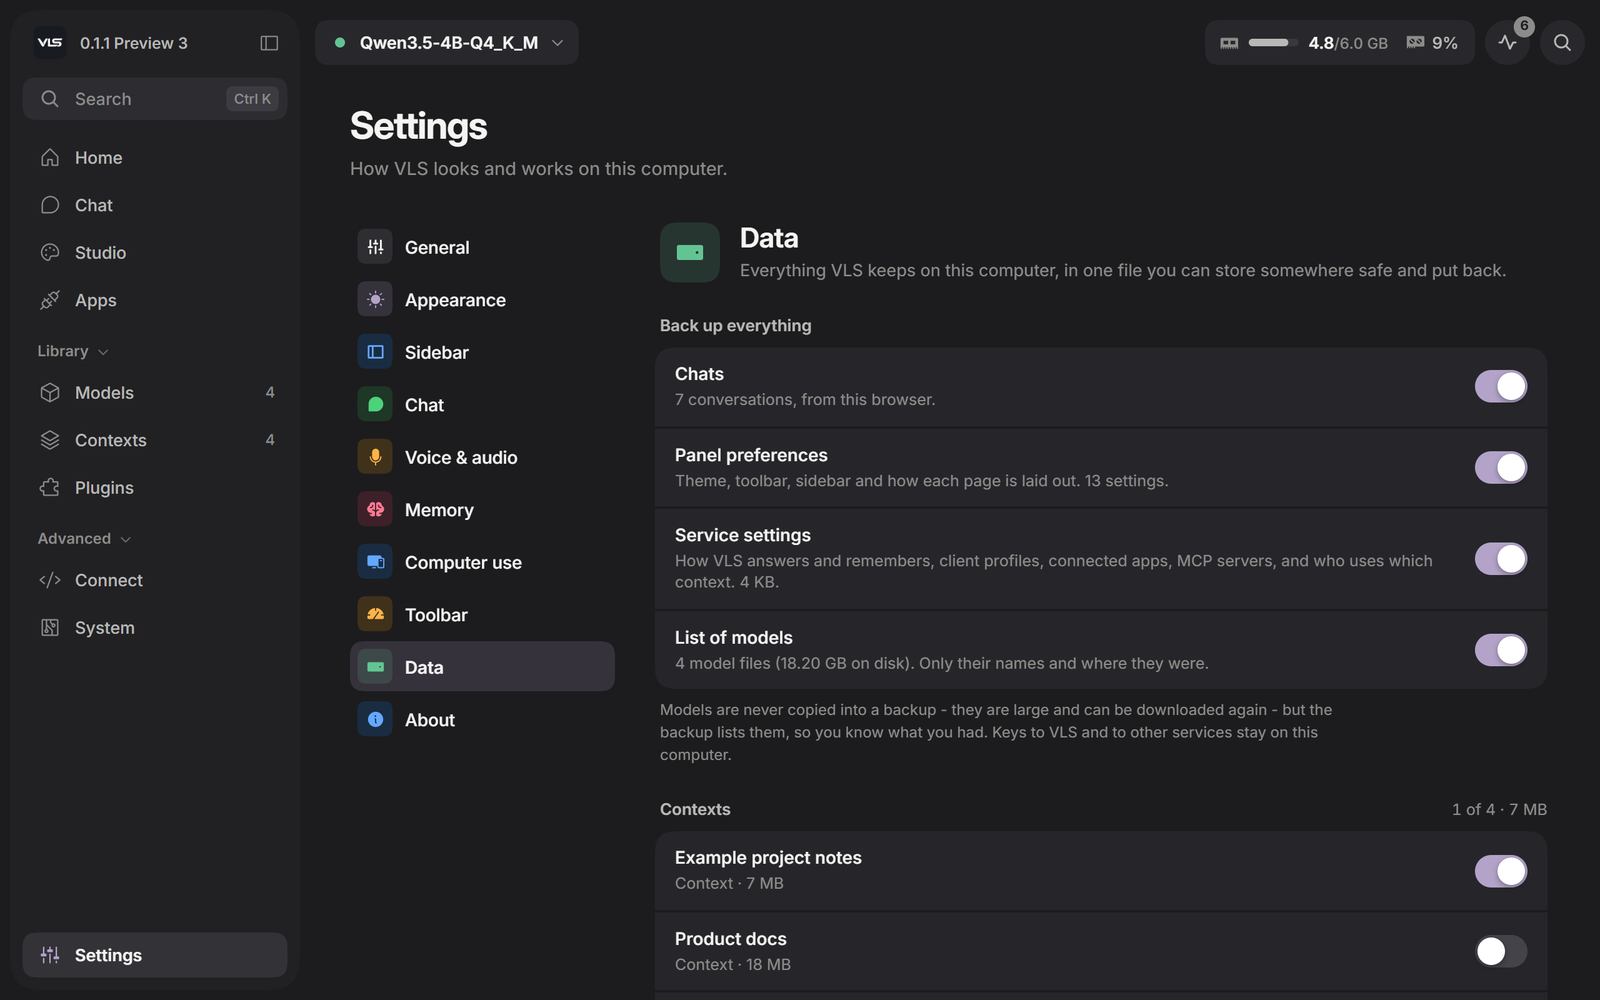Click the Apps rocket icon
The width and height of the screenshot is (1600, 1000).
pos(50,300)
